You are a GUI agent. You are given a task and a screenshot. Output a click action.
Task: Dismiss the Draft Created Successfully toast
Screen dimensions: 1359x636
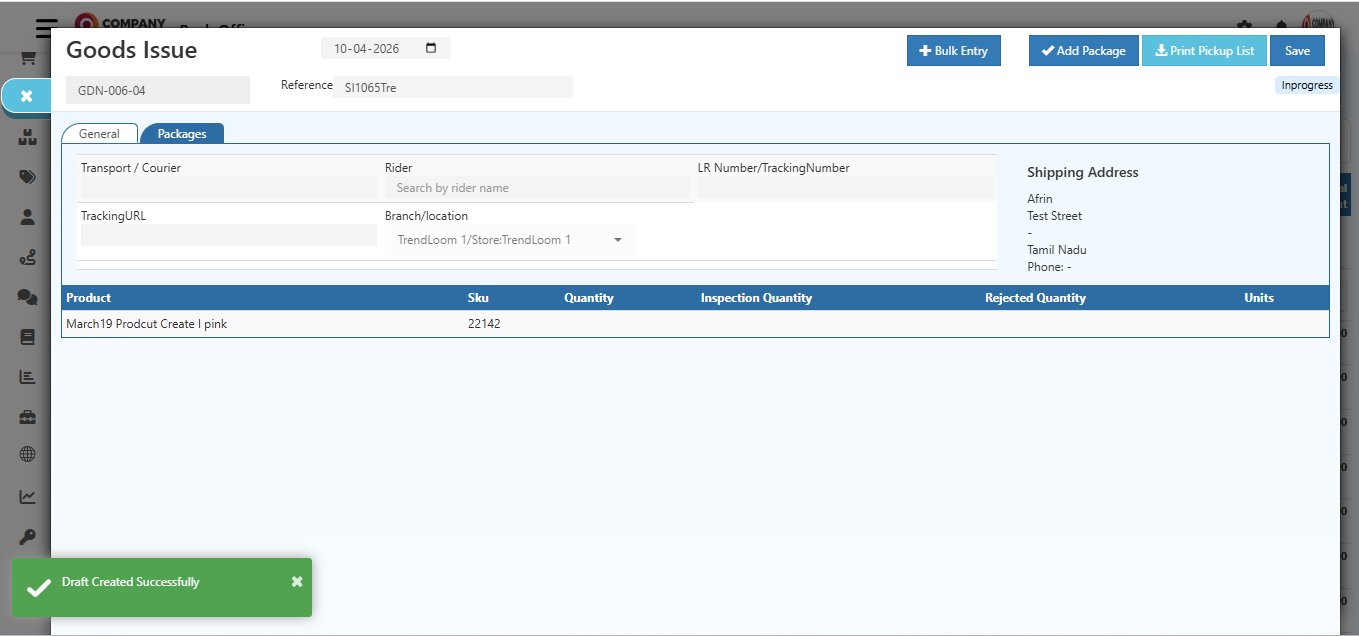point(296,581)
